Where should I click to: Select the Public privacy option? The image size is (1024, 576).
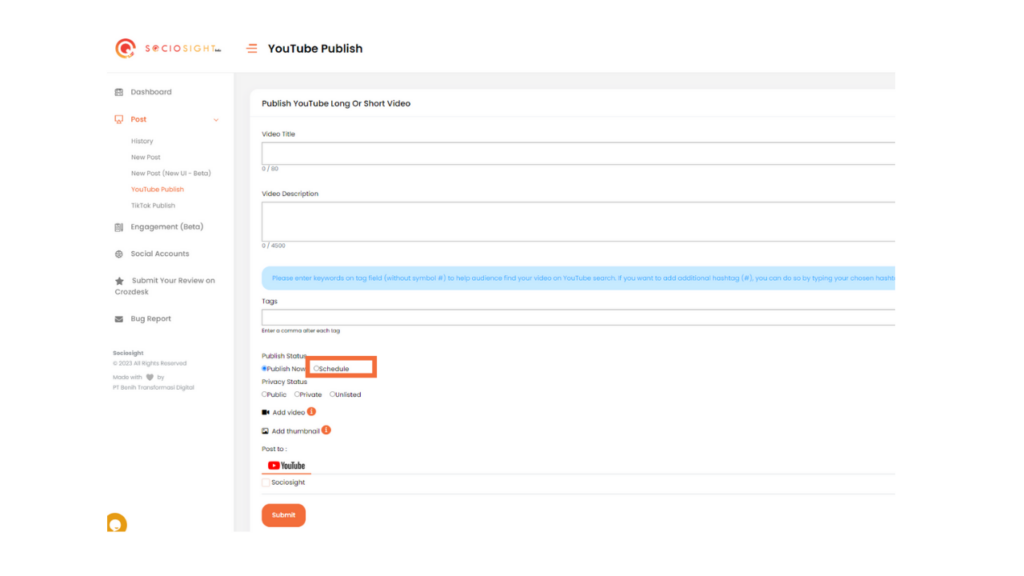coord(264,394)
